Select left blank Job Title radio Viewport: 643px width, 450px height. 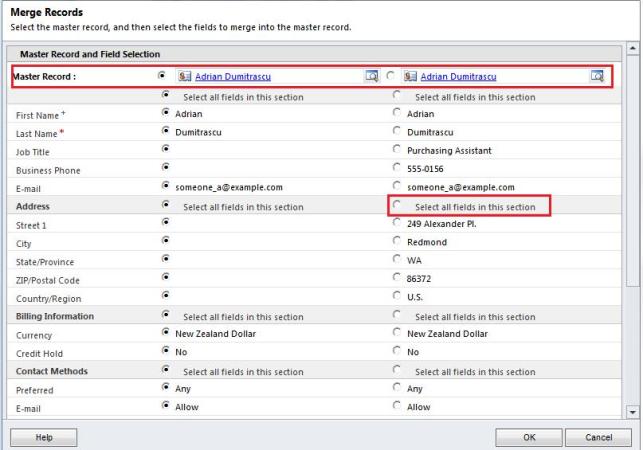pos(165,148)
